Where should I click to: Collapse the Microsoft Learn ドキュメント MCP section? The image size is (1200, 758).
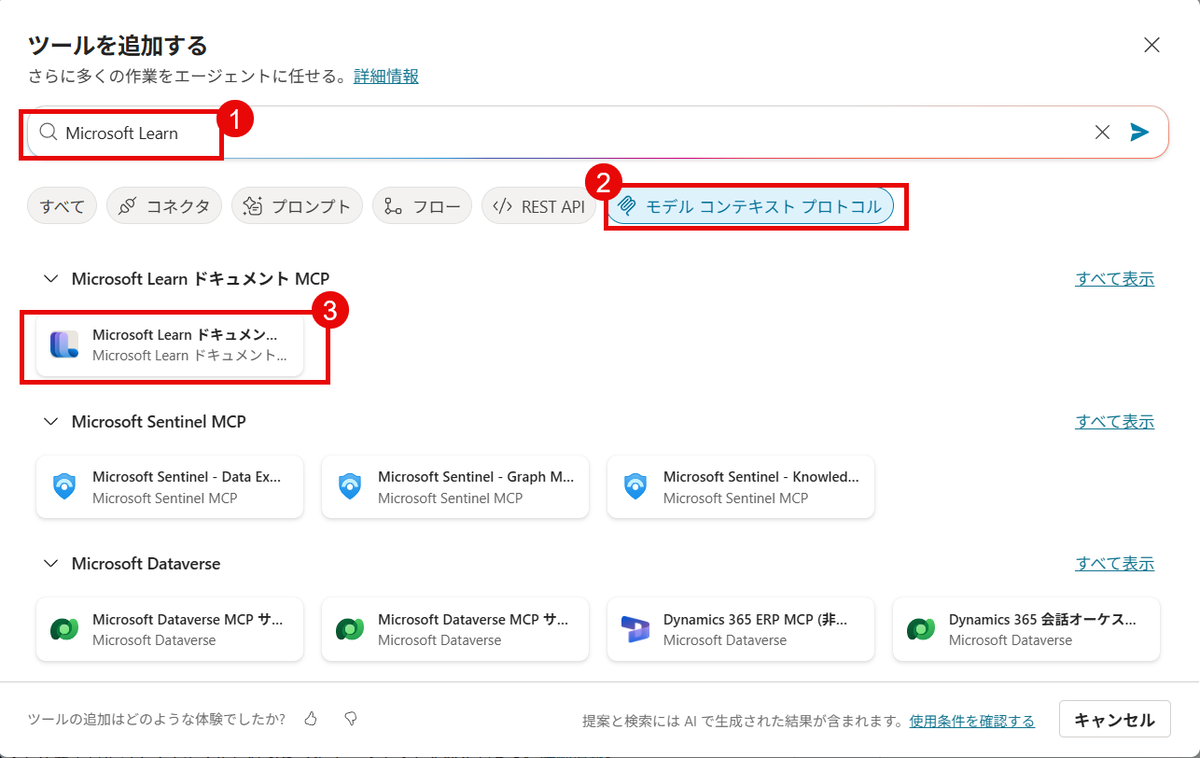(50, 279)
